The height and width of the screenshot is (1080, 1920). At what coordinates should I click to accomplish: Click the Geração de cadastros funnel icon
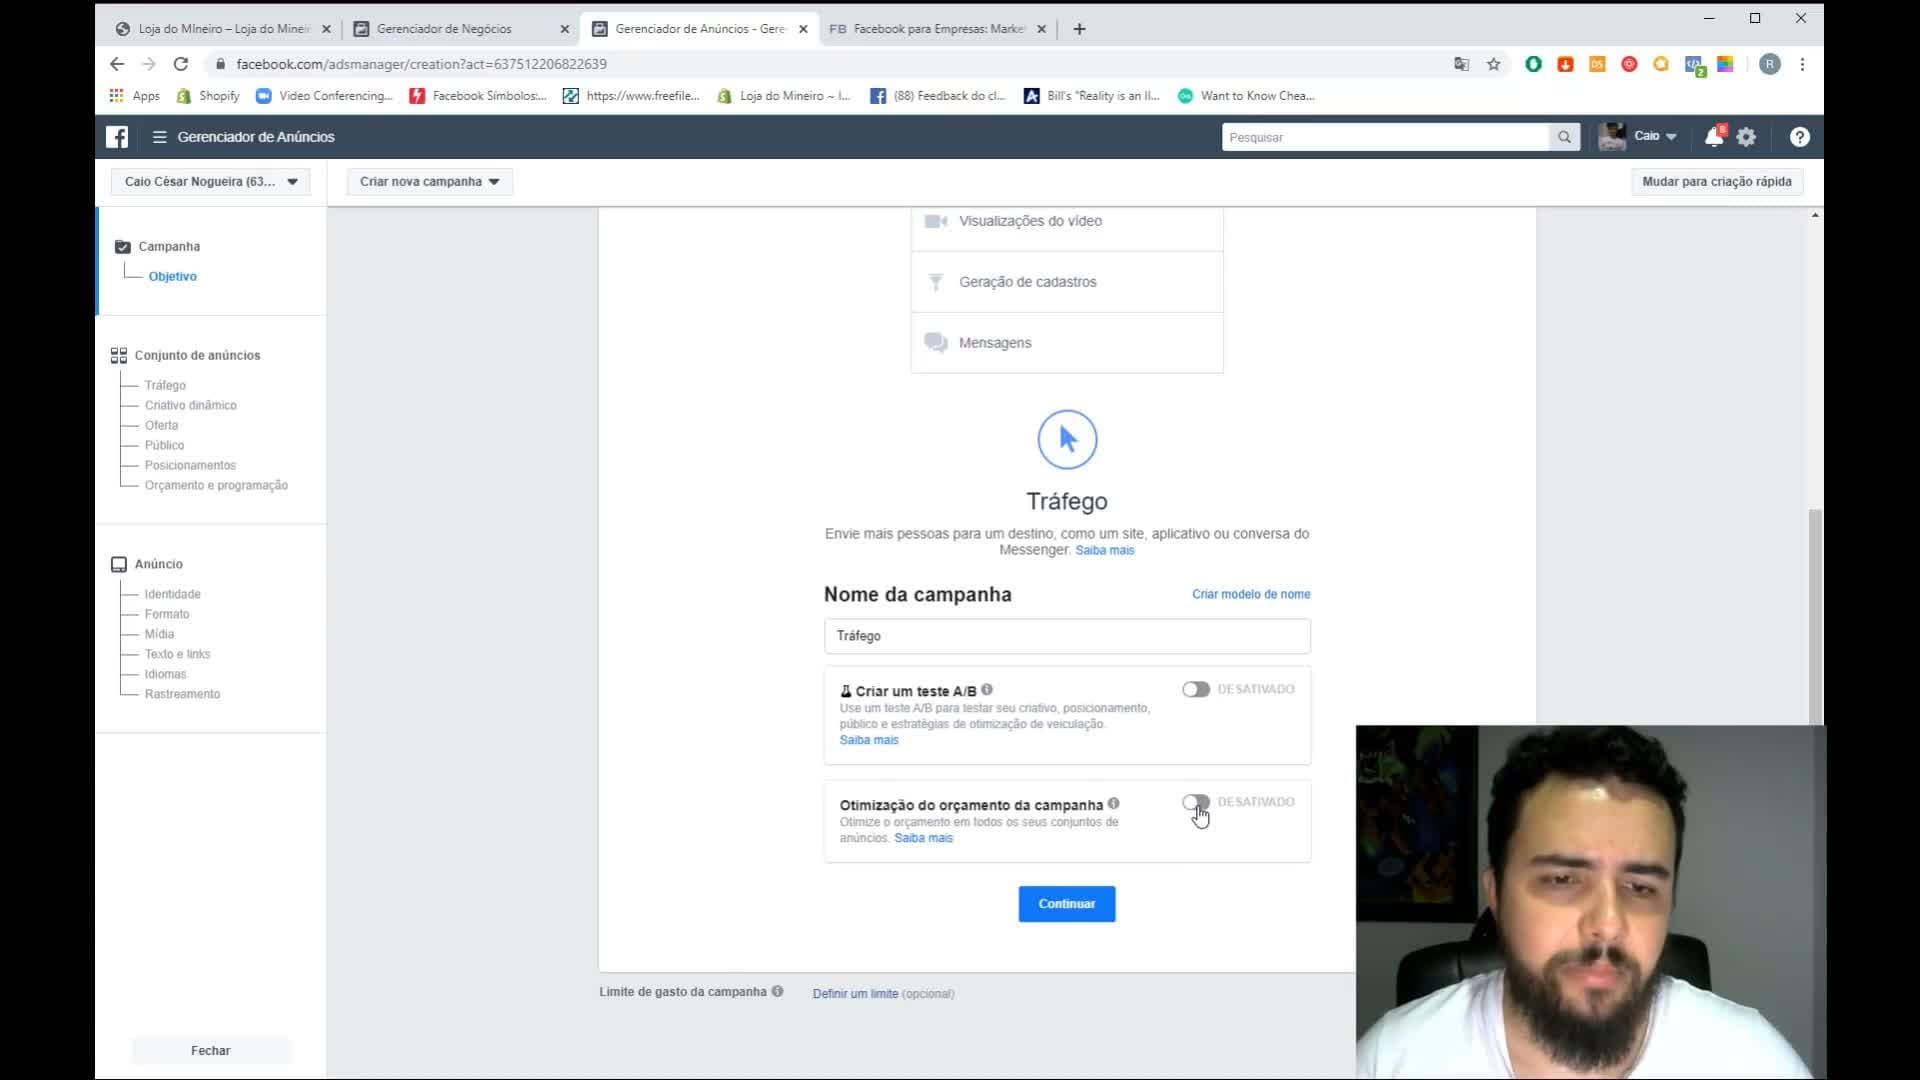[x=936, y=282]
